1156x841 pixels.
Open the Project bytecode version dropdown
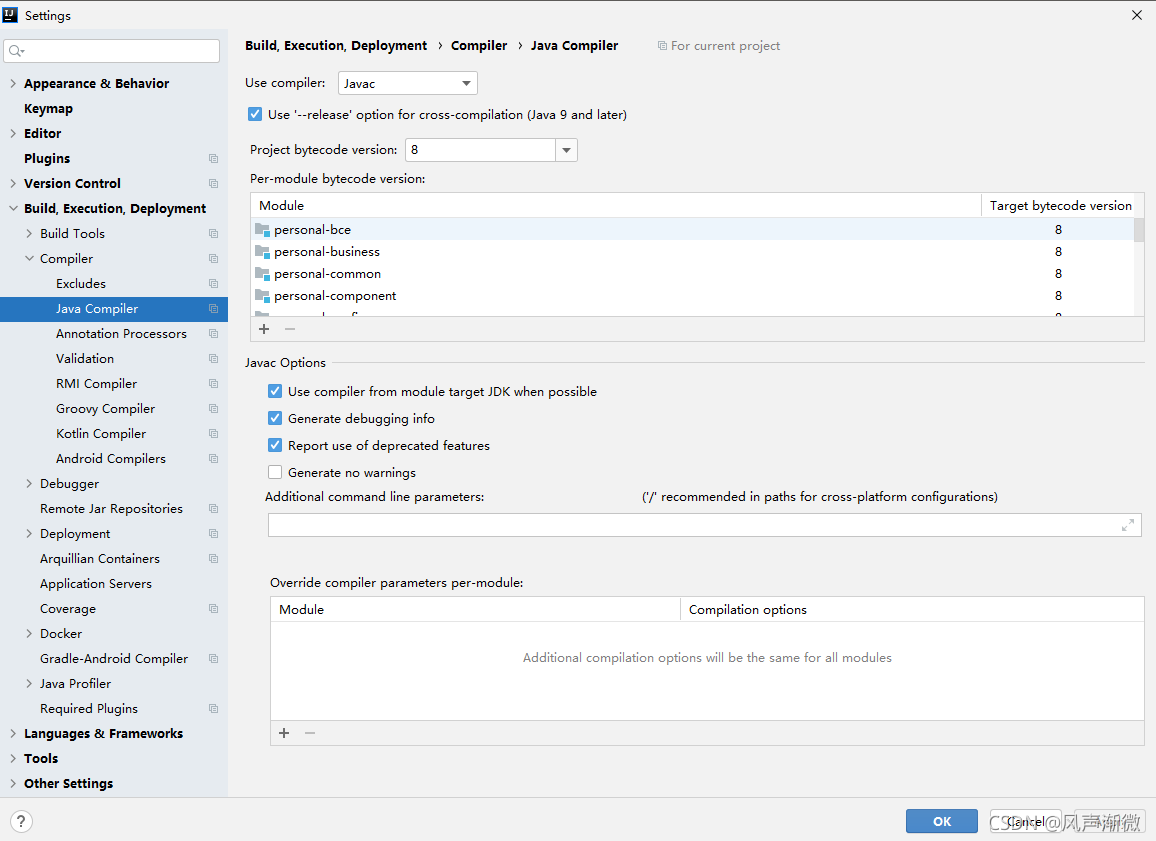567,150
